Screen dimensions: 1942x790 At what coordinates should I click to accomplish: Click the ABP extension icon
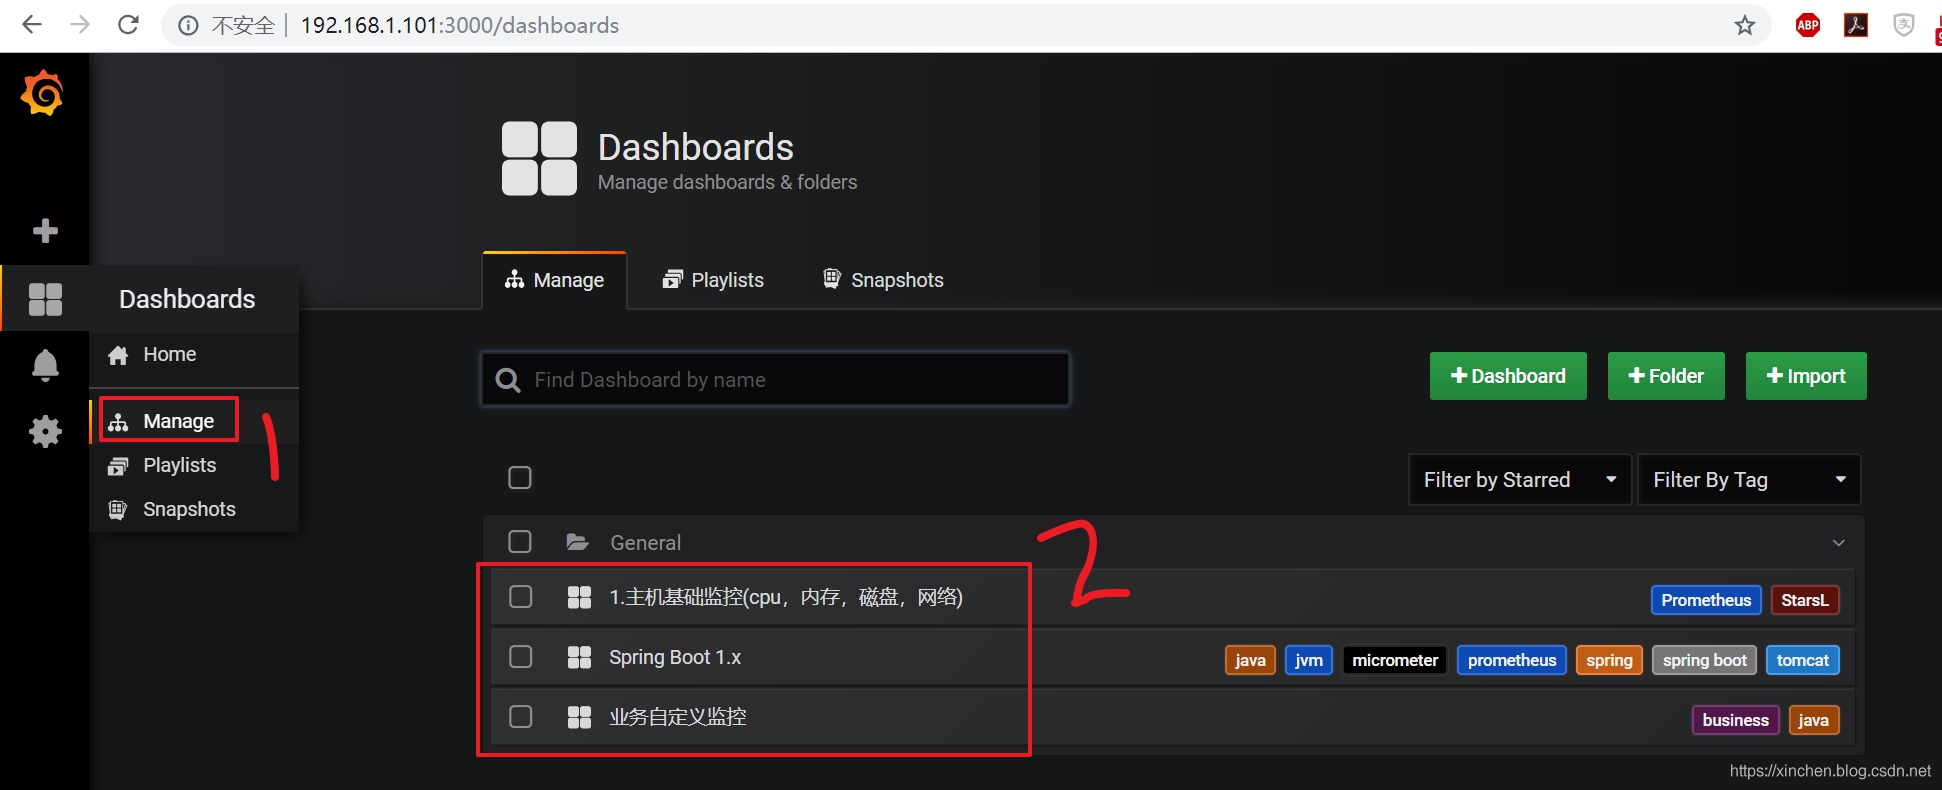click(x=1808, y=26)
